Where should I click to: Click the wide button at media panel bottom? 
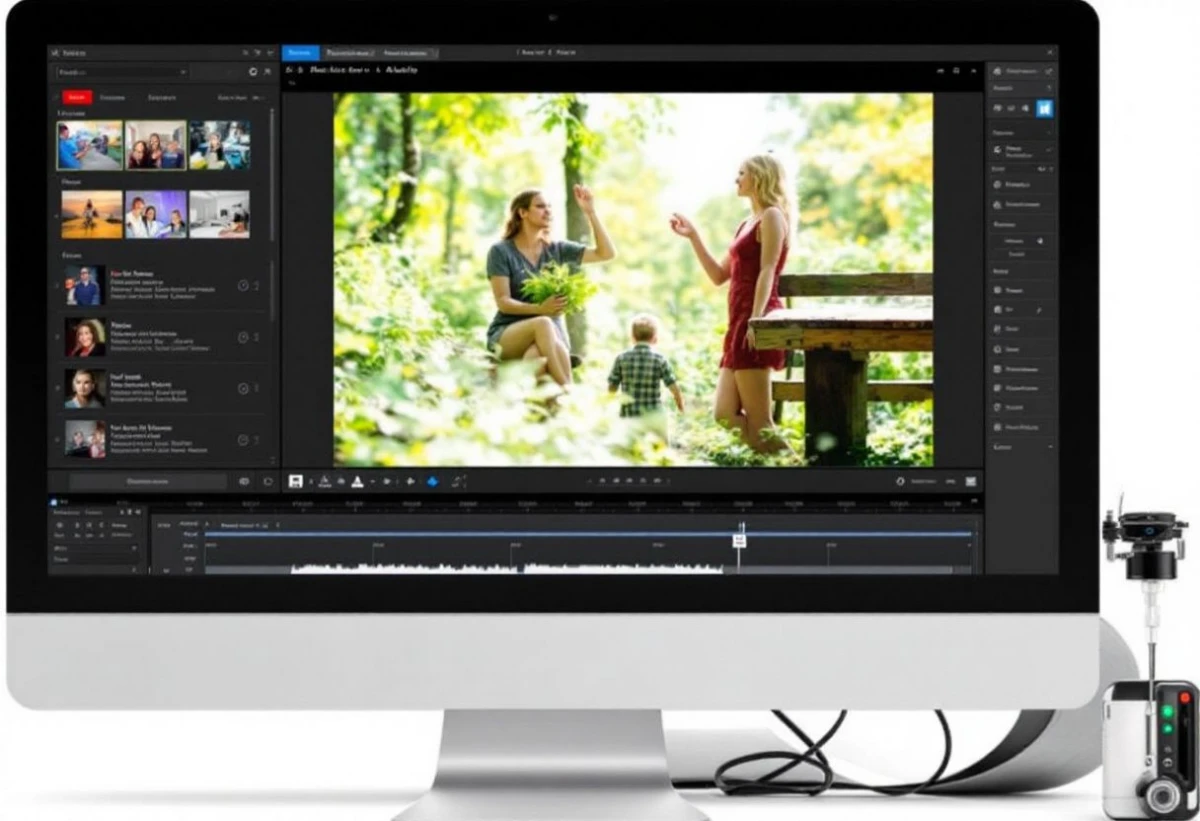[x=148, y=481]
